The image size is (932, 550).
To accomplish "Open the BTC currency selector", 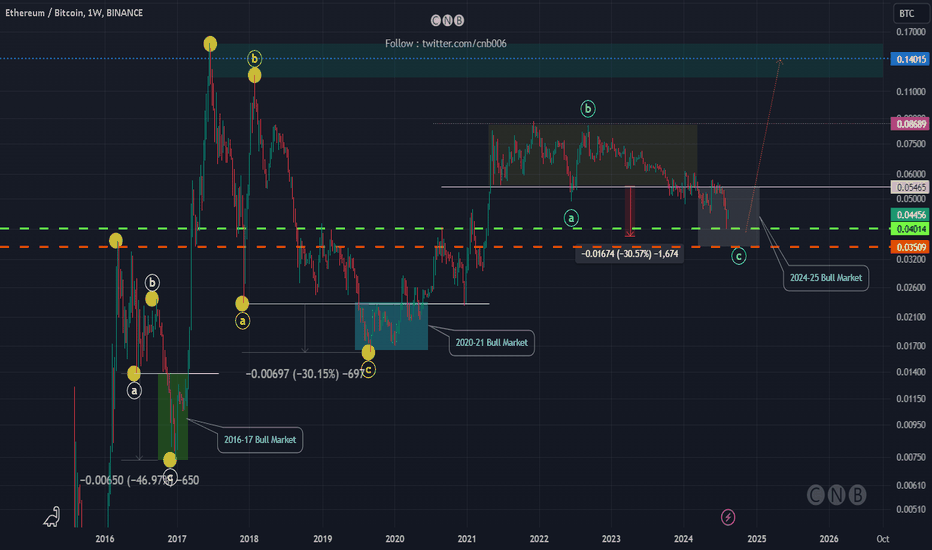I will click(x=911, y=13).
